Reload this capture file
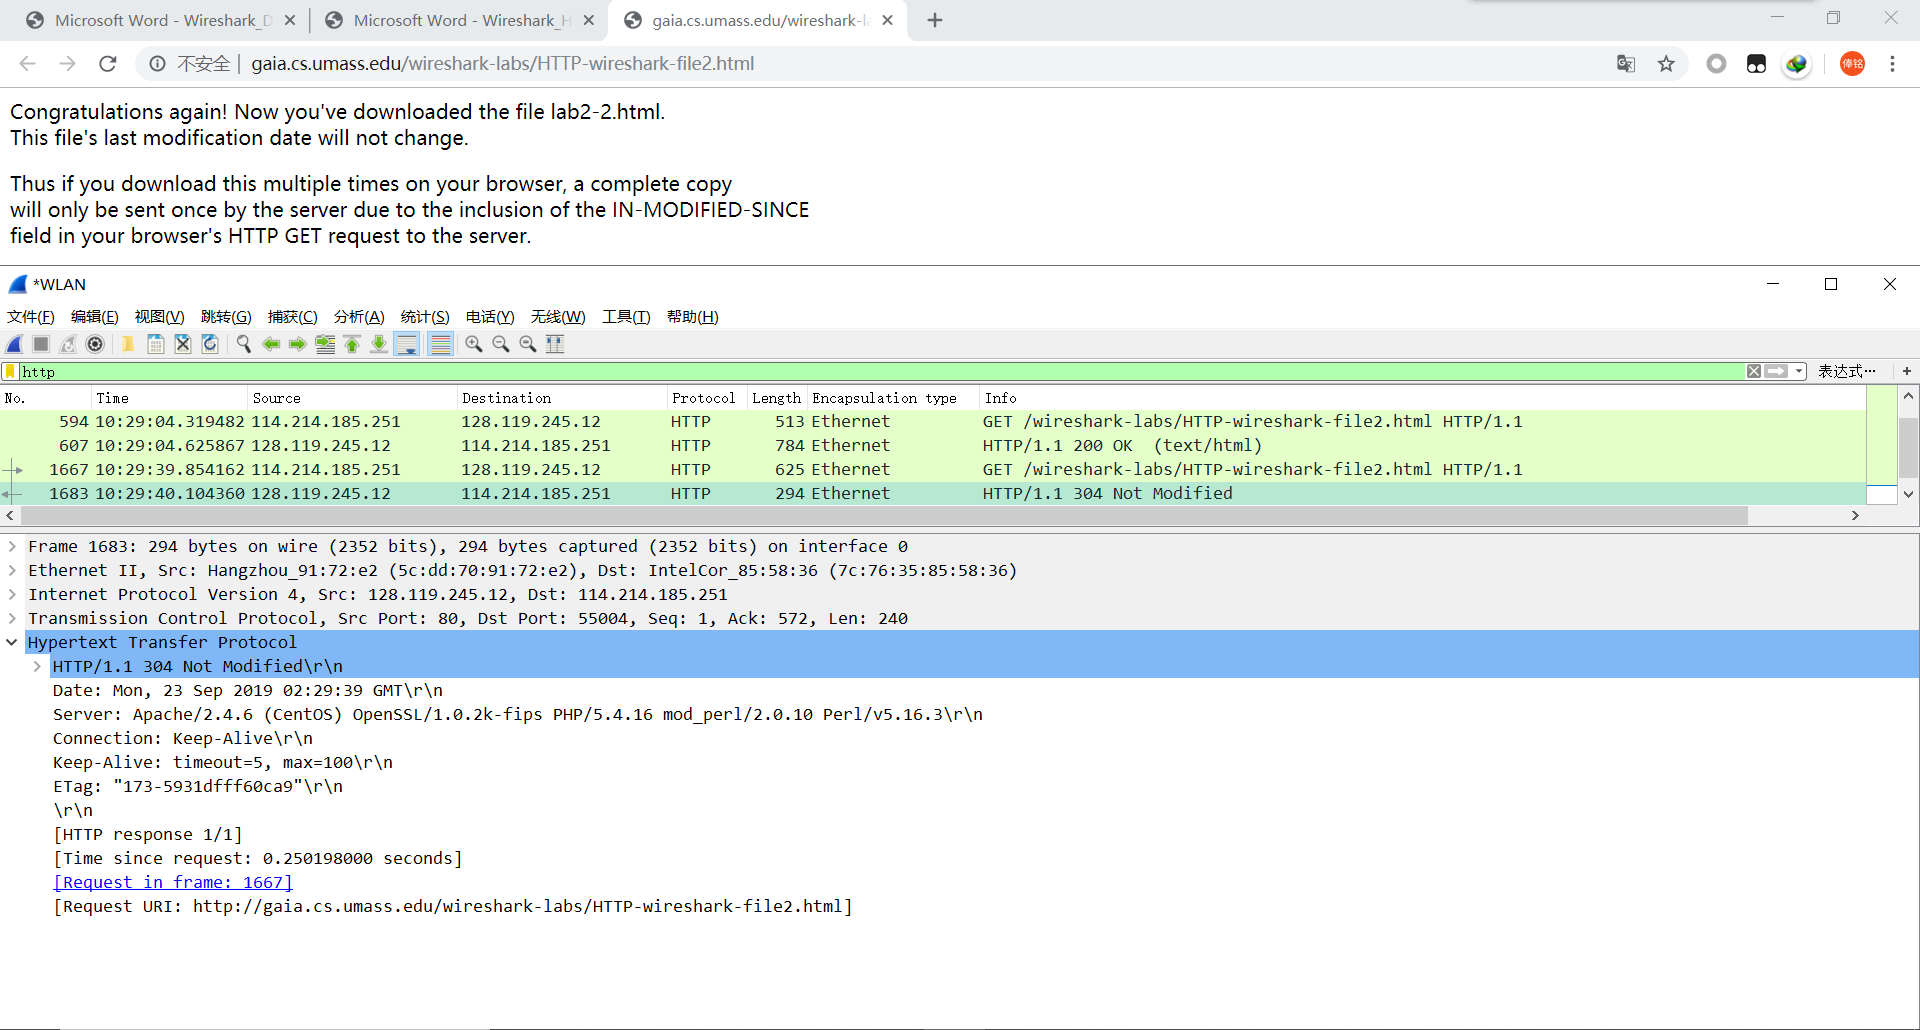 pos(209,344)
